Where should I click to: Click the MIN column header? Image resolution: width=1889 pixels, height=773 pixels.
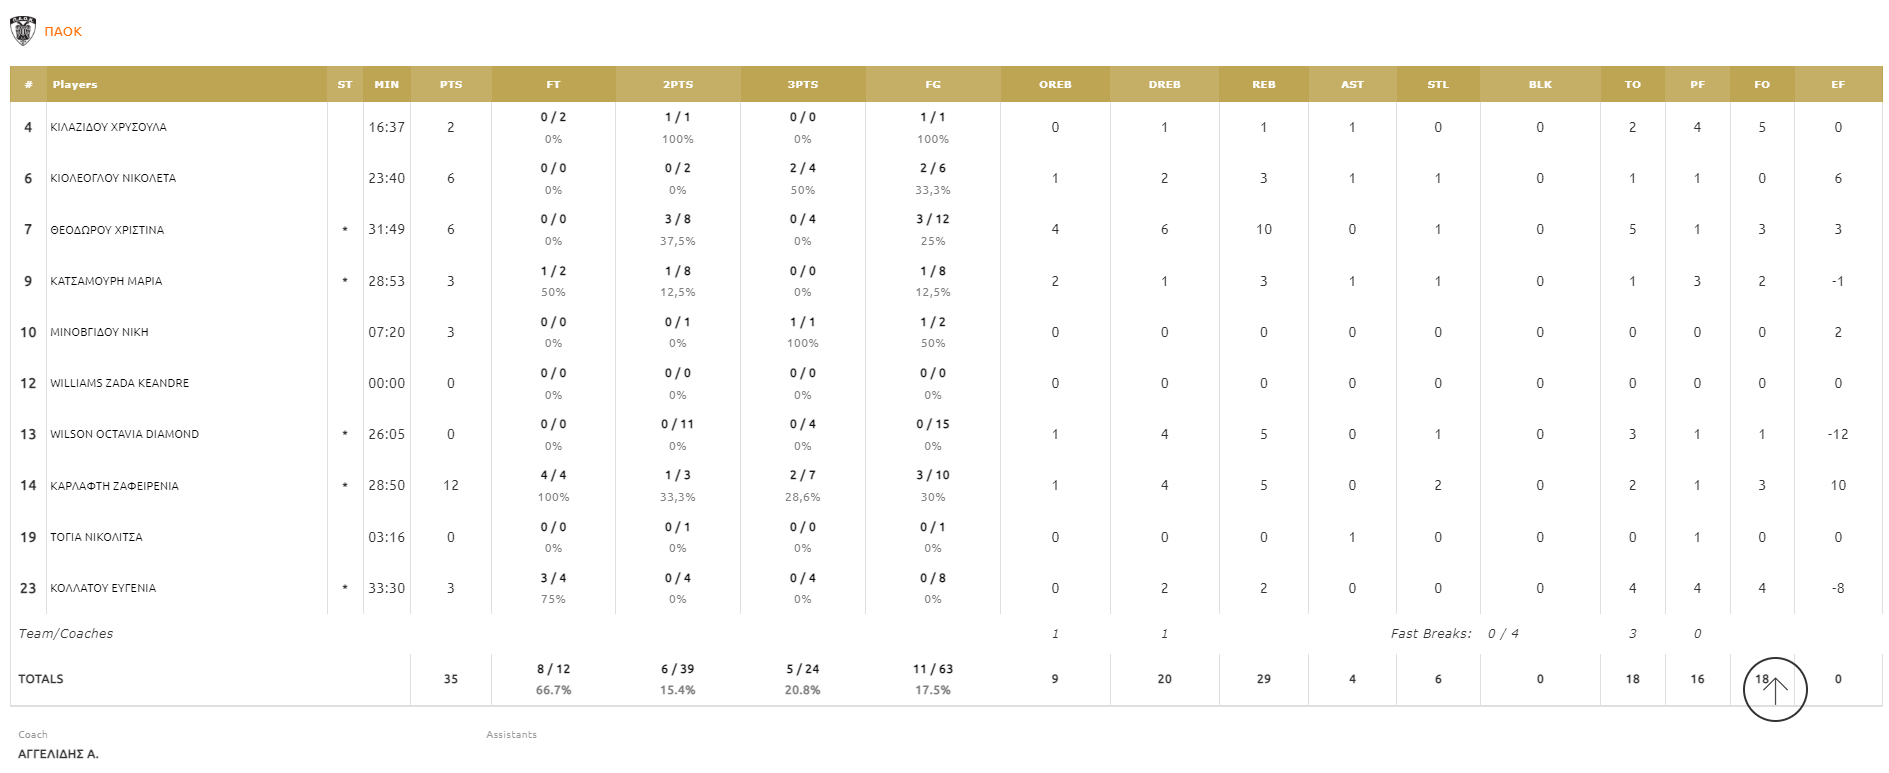[386, 85]
